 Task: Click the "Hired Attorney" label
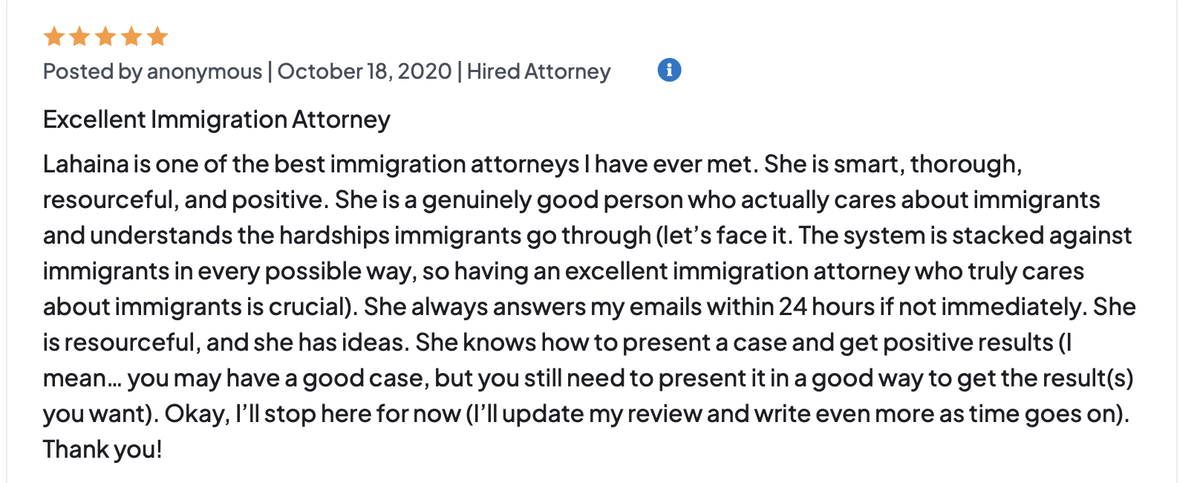click(x=539, y=72)
